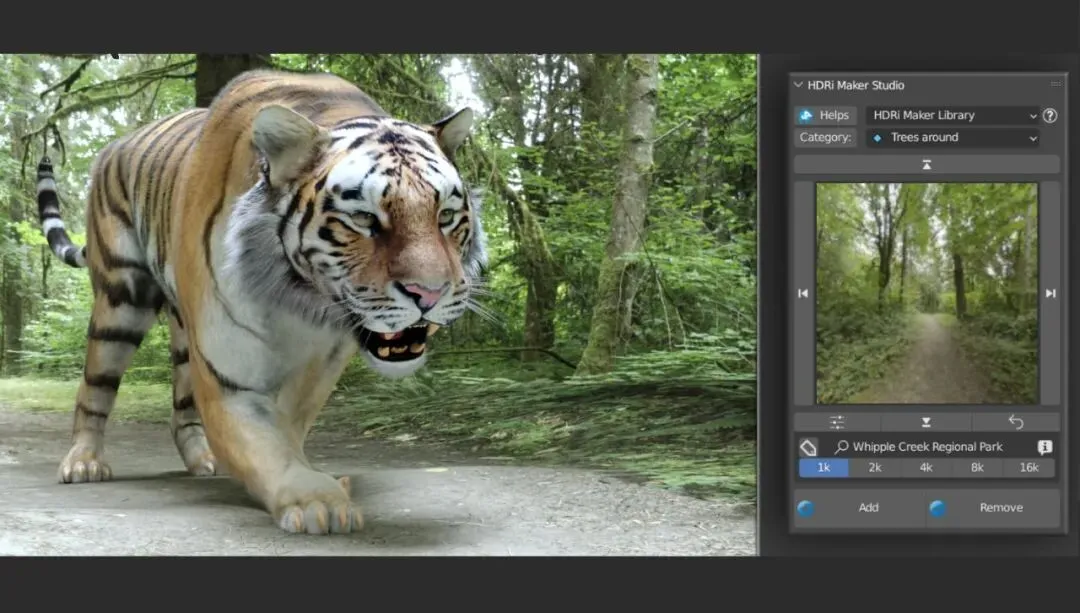This screenshot has width=1080, height=613.
Task: Choose the 4k resolution option
Action: tap(926, 468)
